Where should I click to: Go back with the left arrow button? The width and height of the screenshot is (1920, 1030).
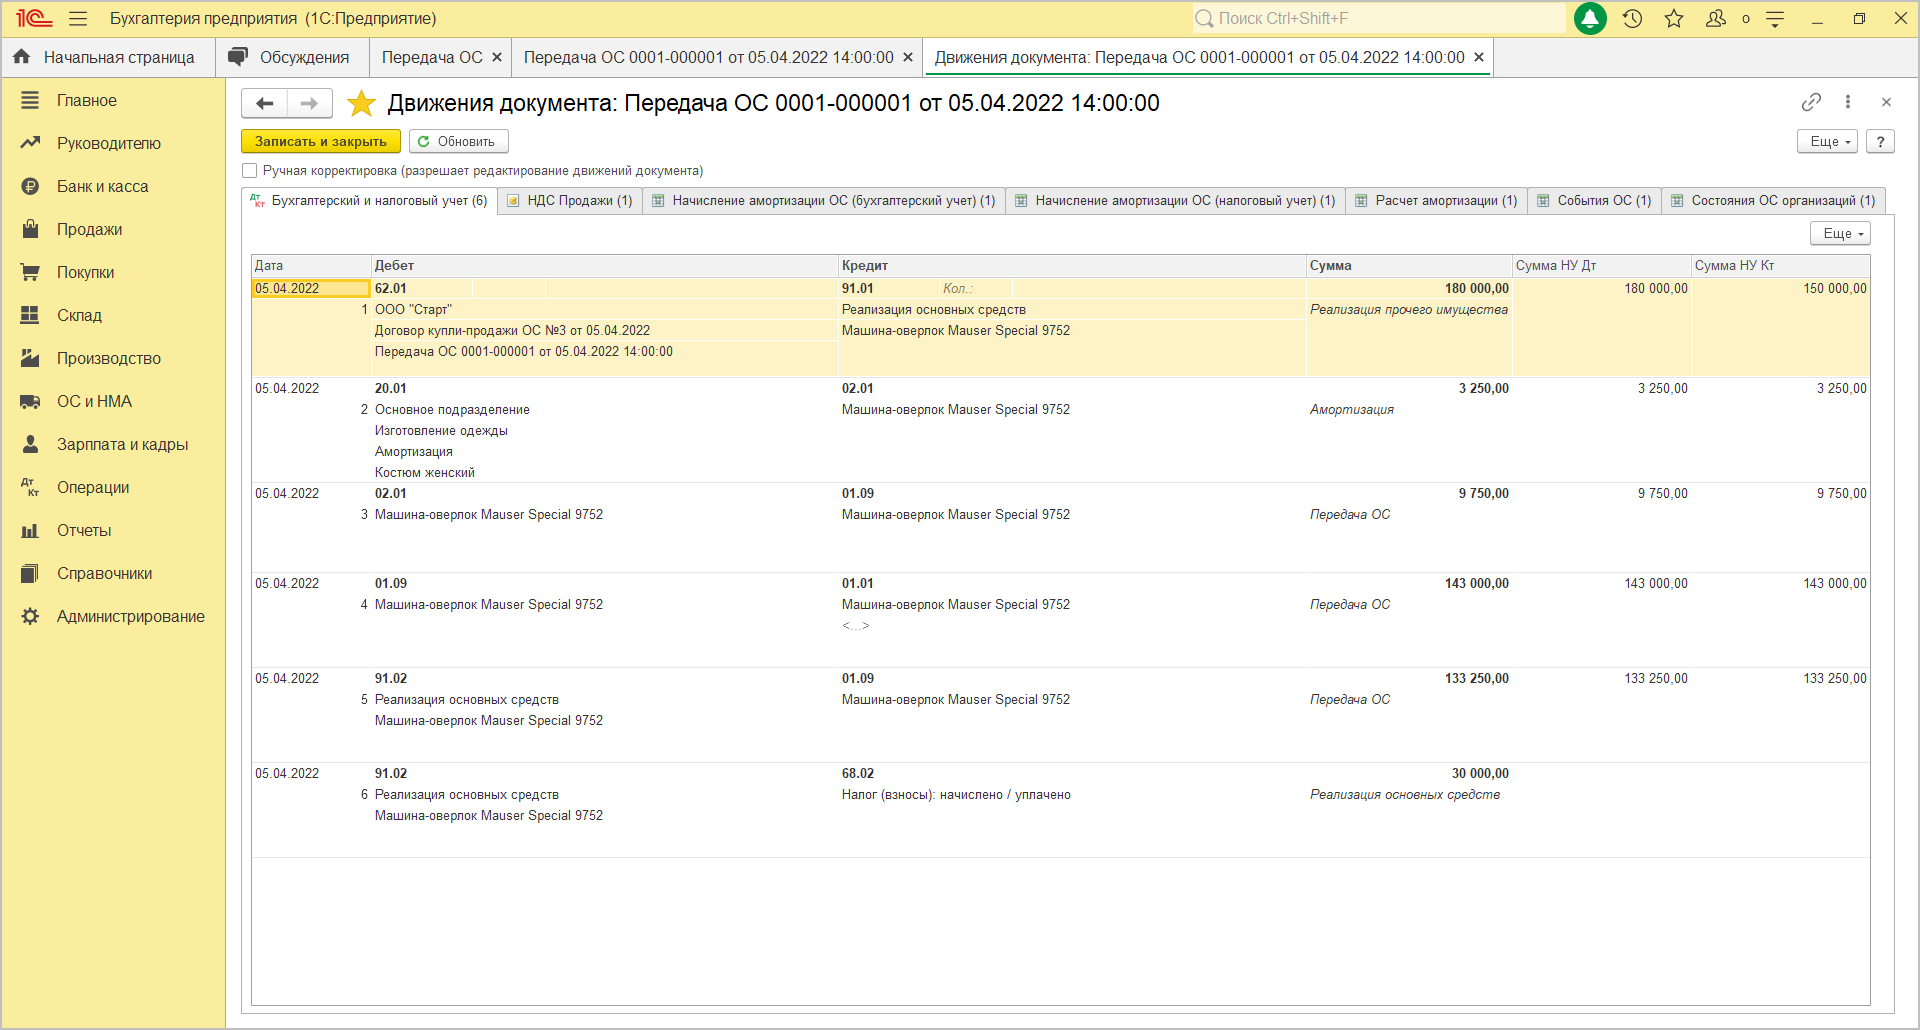[x=265, y=103]
